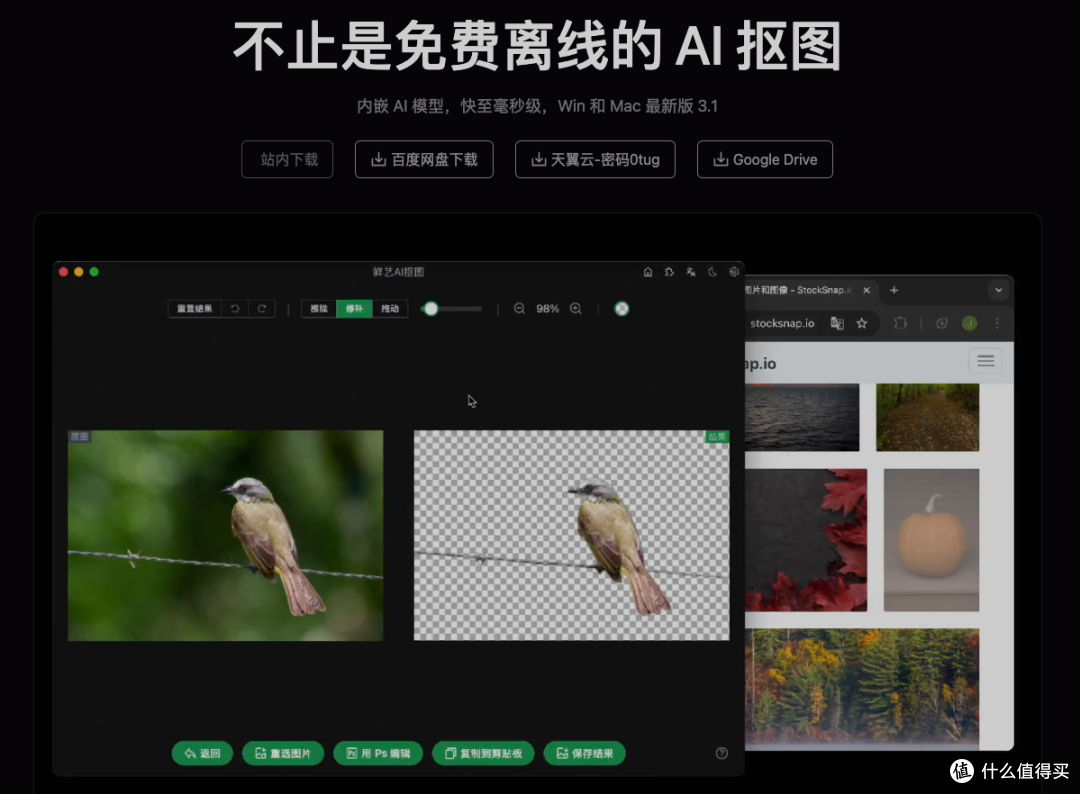Image resolution: width=1080 pixels, height=794 pixels.
Task: Open the StockSnap hamburger menu
Action: click(986, 361)
